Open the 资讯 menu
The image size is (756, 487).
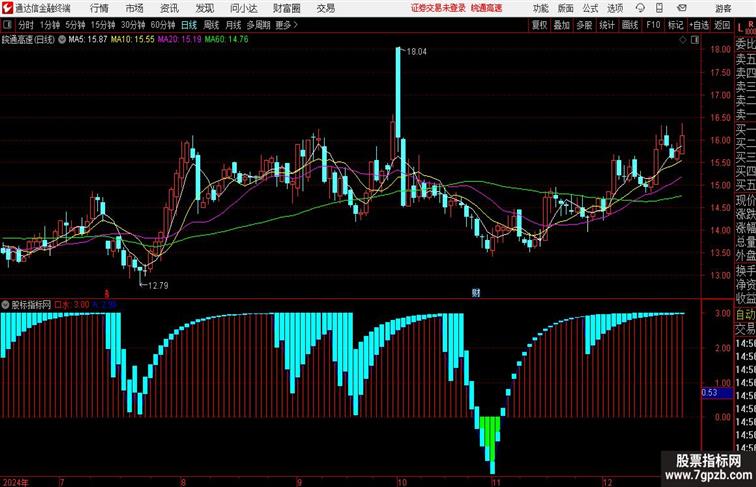169,8
